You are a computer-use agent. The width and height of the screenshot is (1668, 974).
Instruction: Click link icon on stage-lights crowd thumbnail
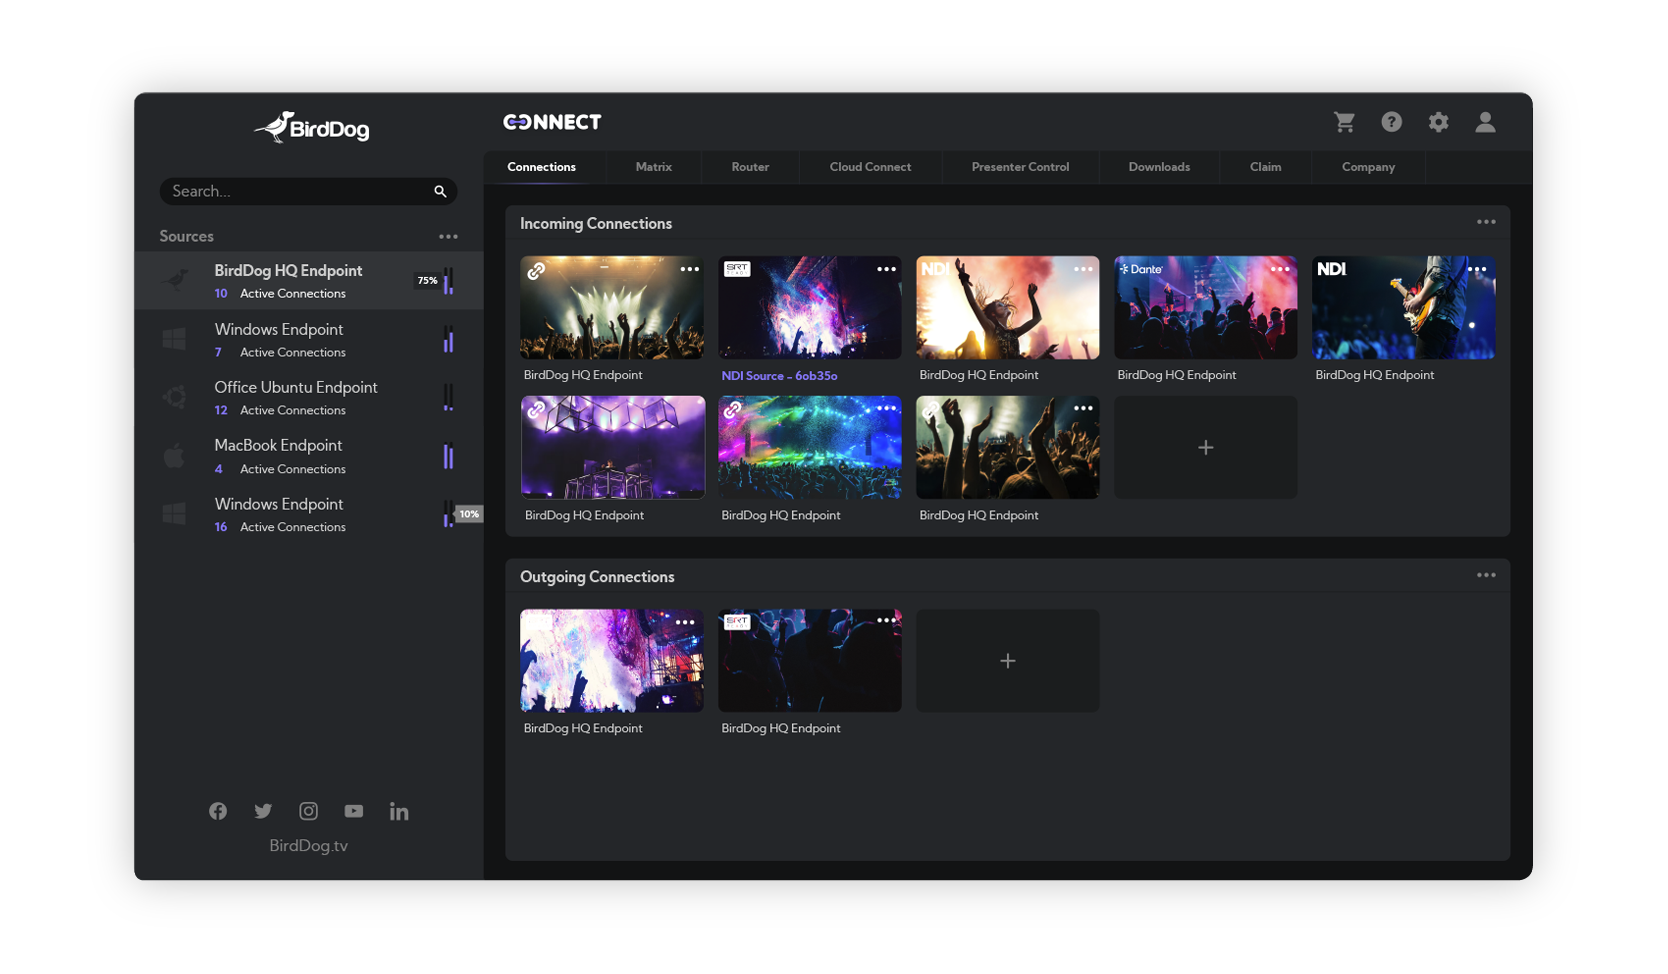(536, 271)
